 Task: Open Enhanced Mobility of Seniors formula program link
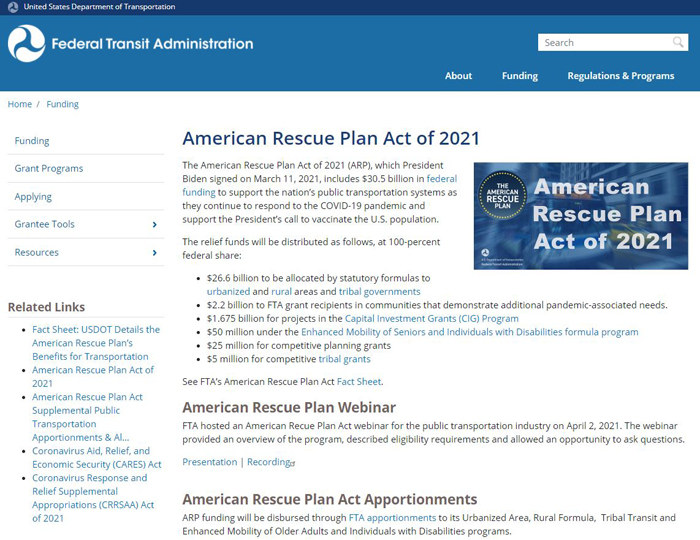470,332
